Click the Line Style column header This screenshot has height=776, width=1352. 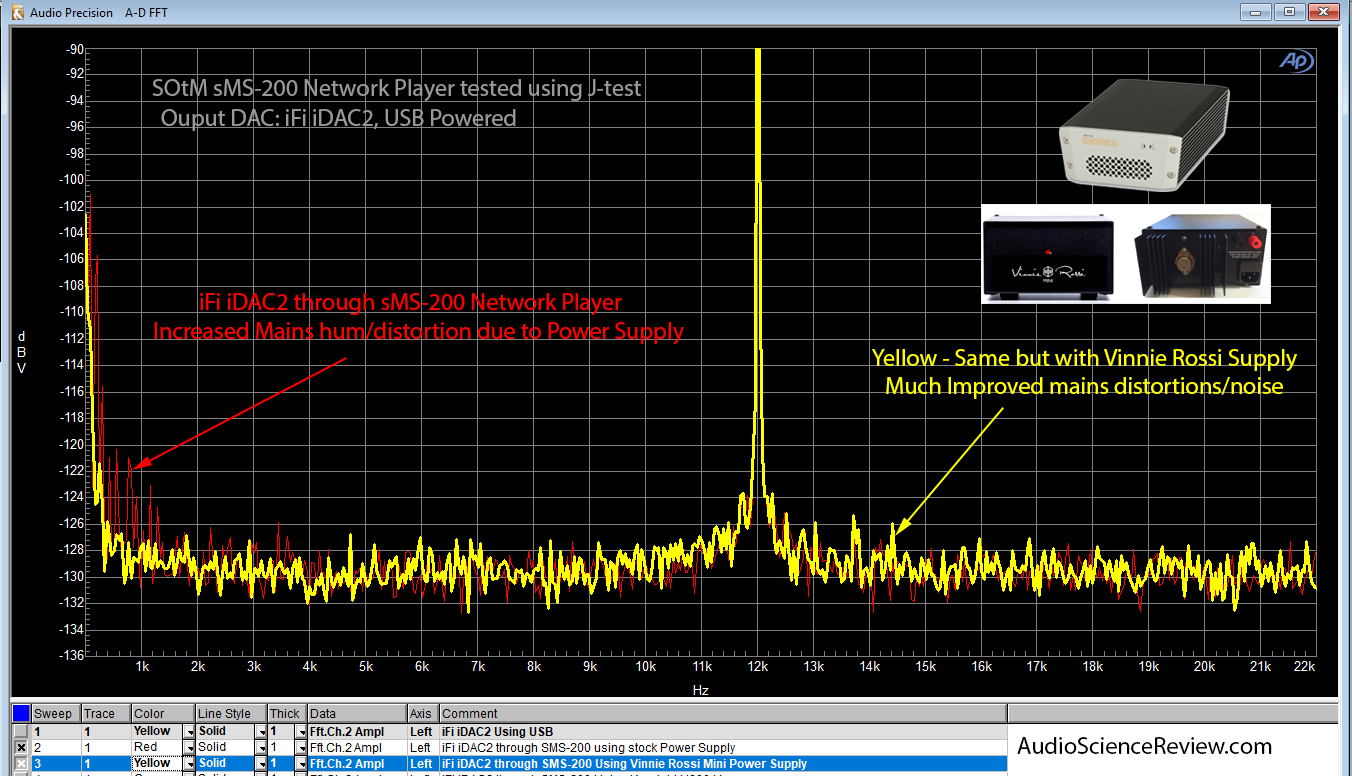coord(231,713)
